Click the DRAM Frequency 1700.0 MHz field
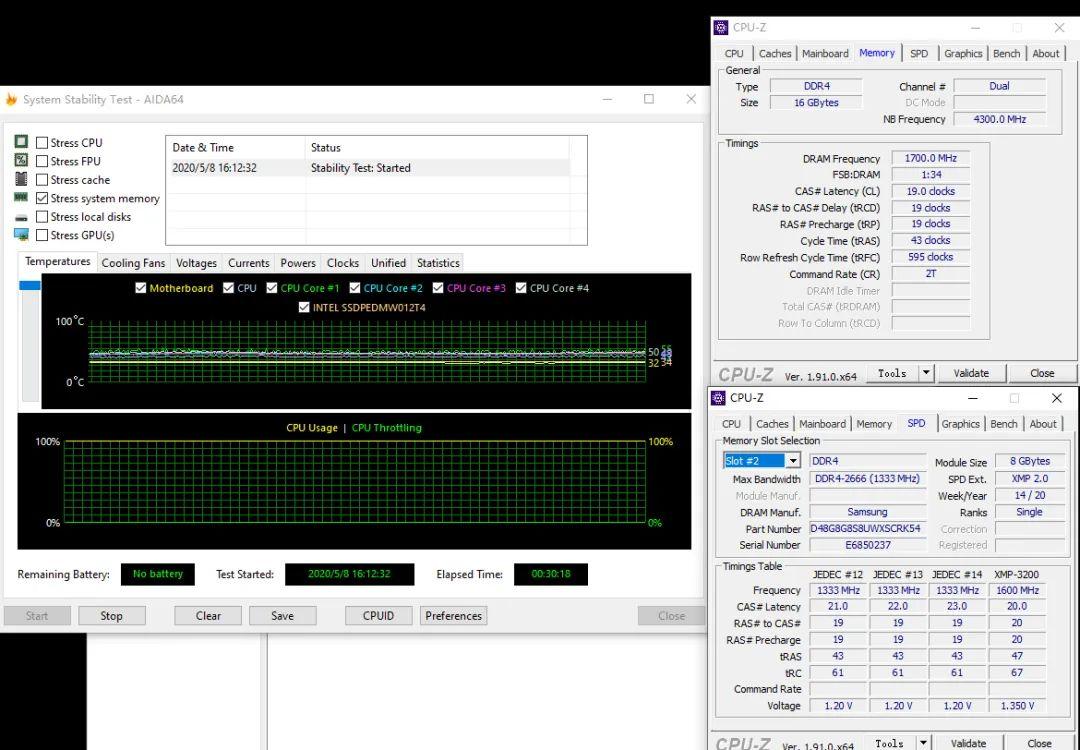This screenshot has width=1080, height=750. point(931,158)
